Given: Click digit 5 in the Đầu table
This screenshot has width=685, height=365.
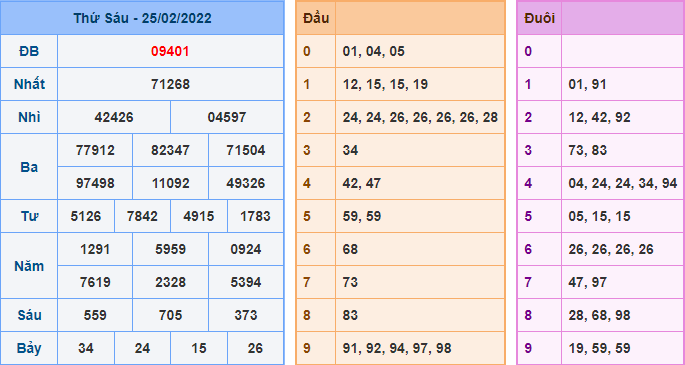Looking at the screenshot, I should point(307,216).
